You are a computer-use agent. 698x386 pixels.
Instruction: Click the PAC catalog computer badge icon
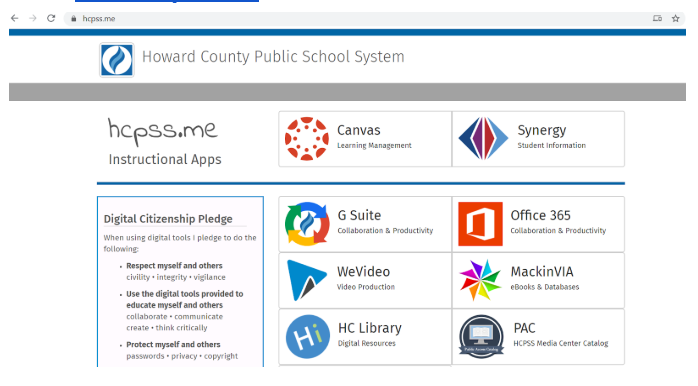pos(481,337)
